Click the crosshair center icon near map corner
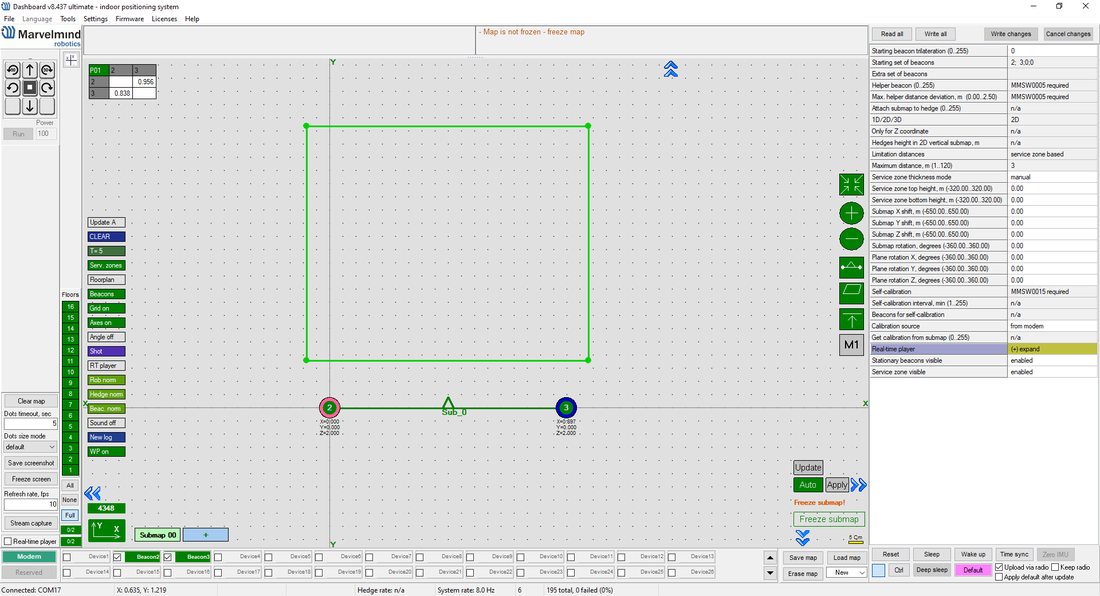This screenshot has height=596, width=1100. [x=71, y=60]
